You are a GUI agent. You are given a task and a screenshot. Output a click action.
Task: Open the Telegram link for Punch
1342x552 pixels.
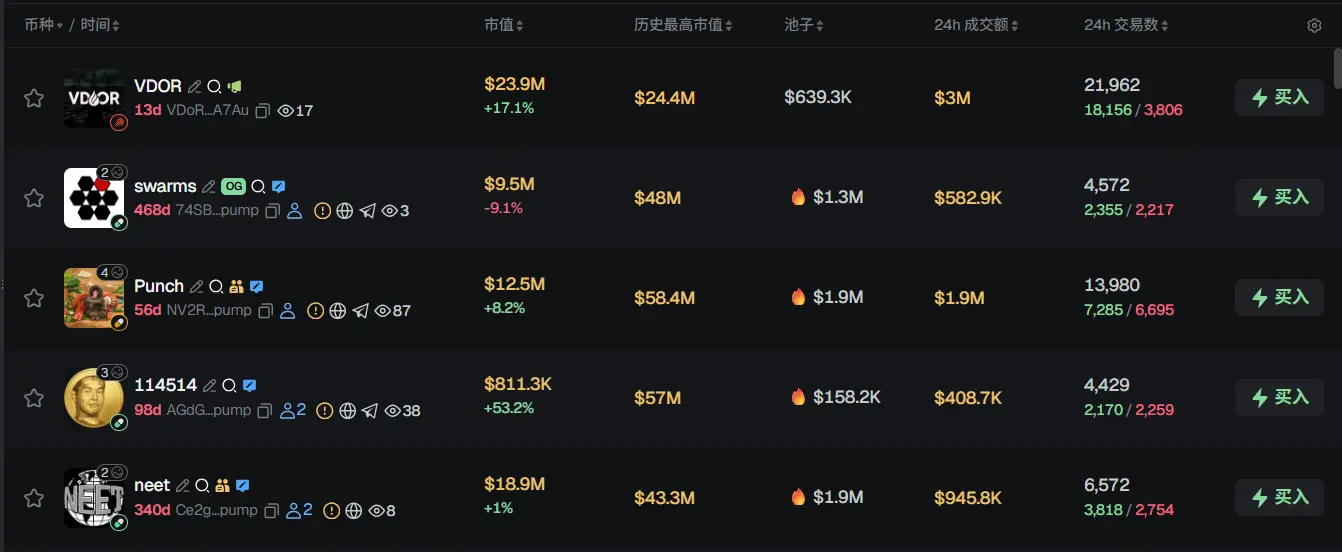pyautogui.click(x=361, y=311)
